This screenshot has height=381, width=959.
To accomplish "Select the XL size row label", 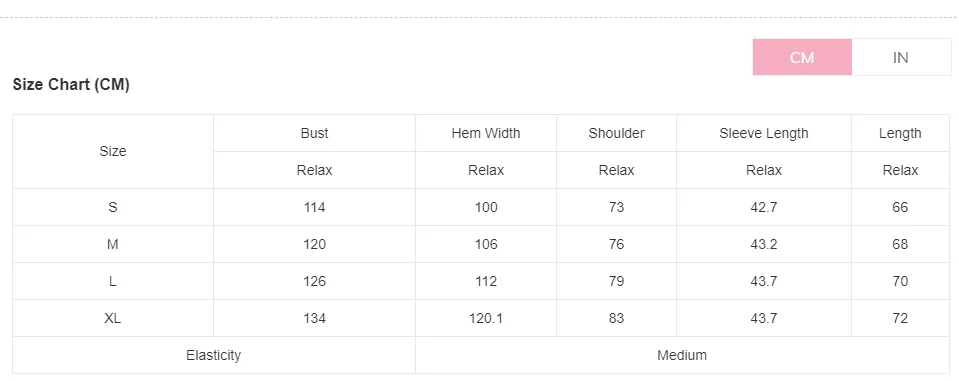I will click(113, 318).
